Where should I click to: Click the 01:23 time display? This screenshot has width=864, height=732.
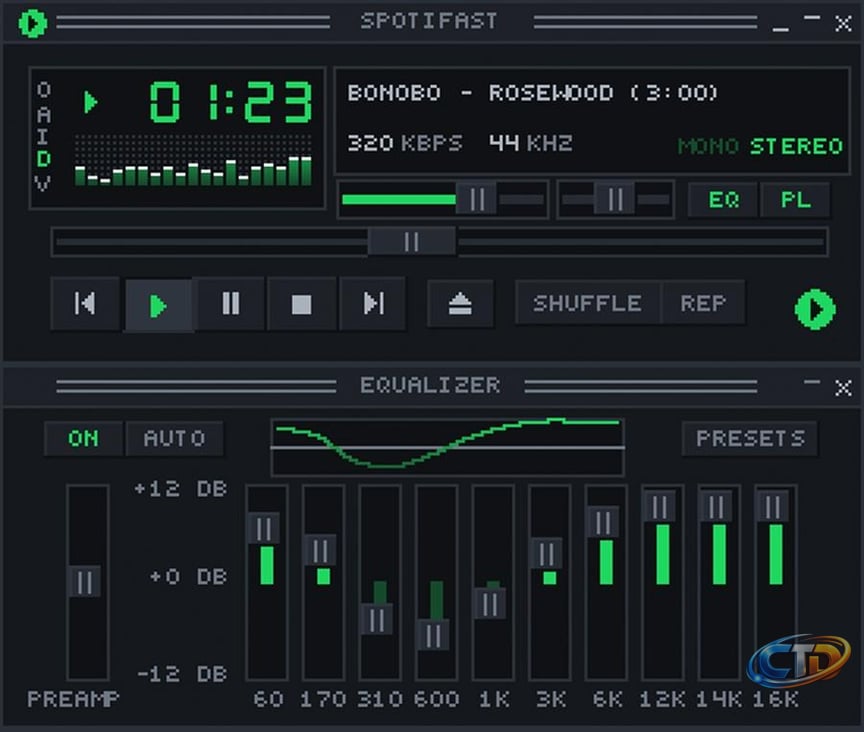pyautogui.click(x=231, y=102)
